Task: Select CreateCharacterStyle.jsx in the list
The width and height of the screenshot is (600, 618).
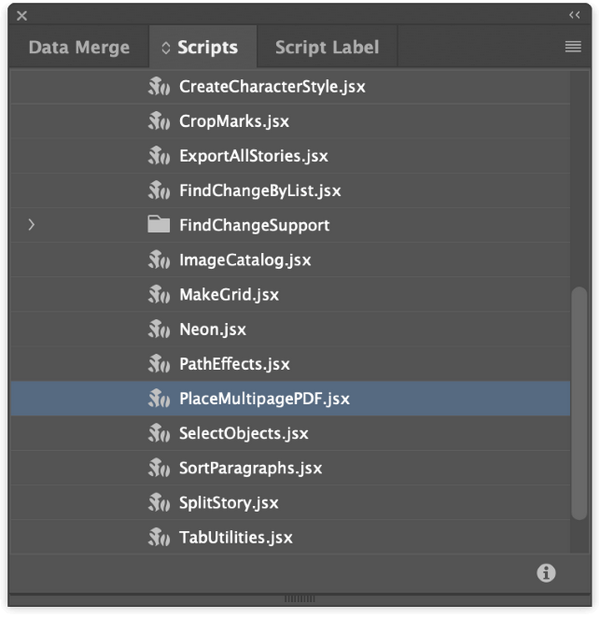Action: tap(272, 87)
